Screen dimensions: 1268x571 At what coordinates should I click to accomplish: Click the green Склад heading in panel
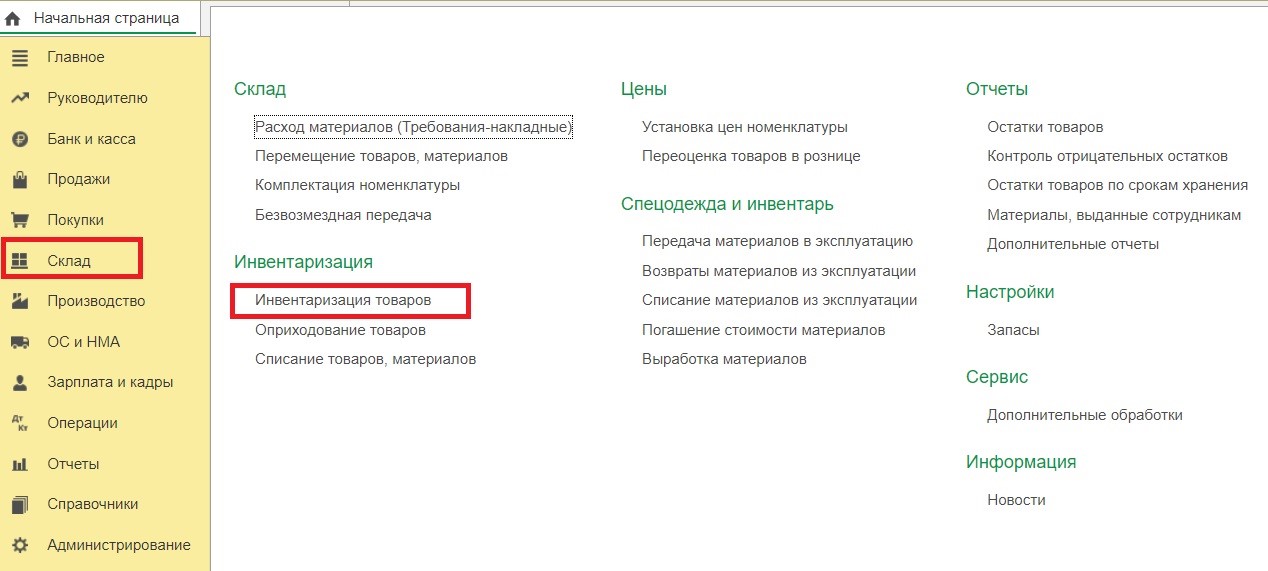pos(260,89)
